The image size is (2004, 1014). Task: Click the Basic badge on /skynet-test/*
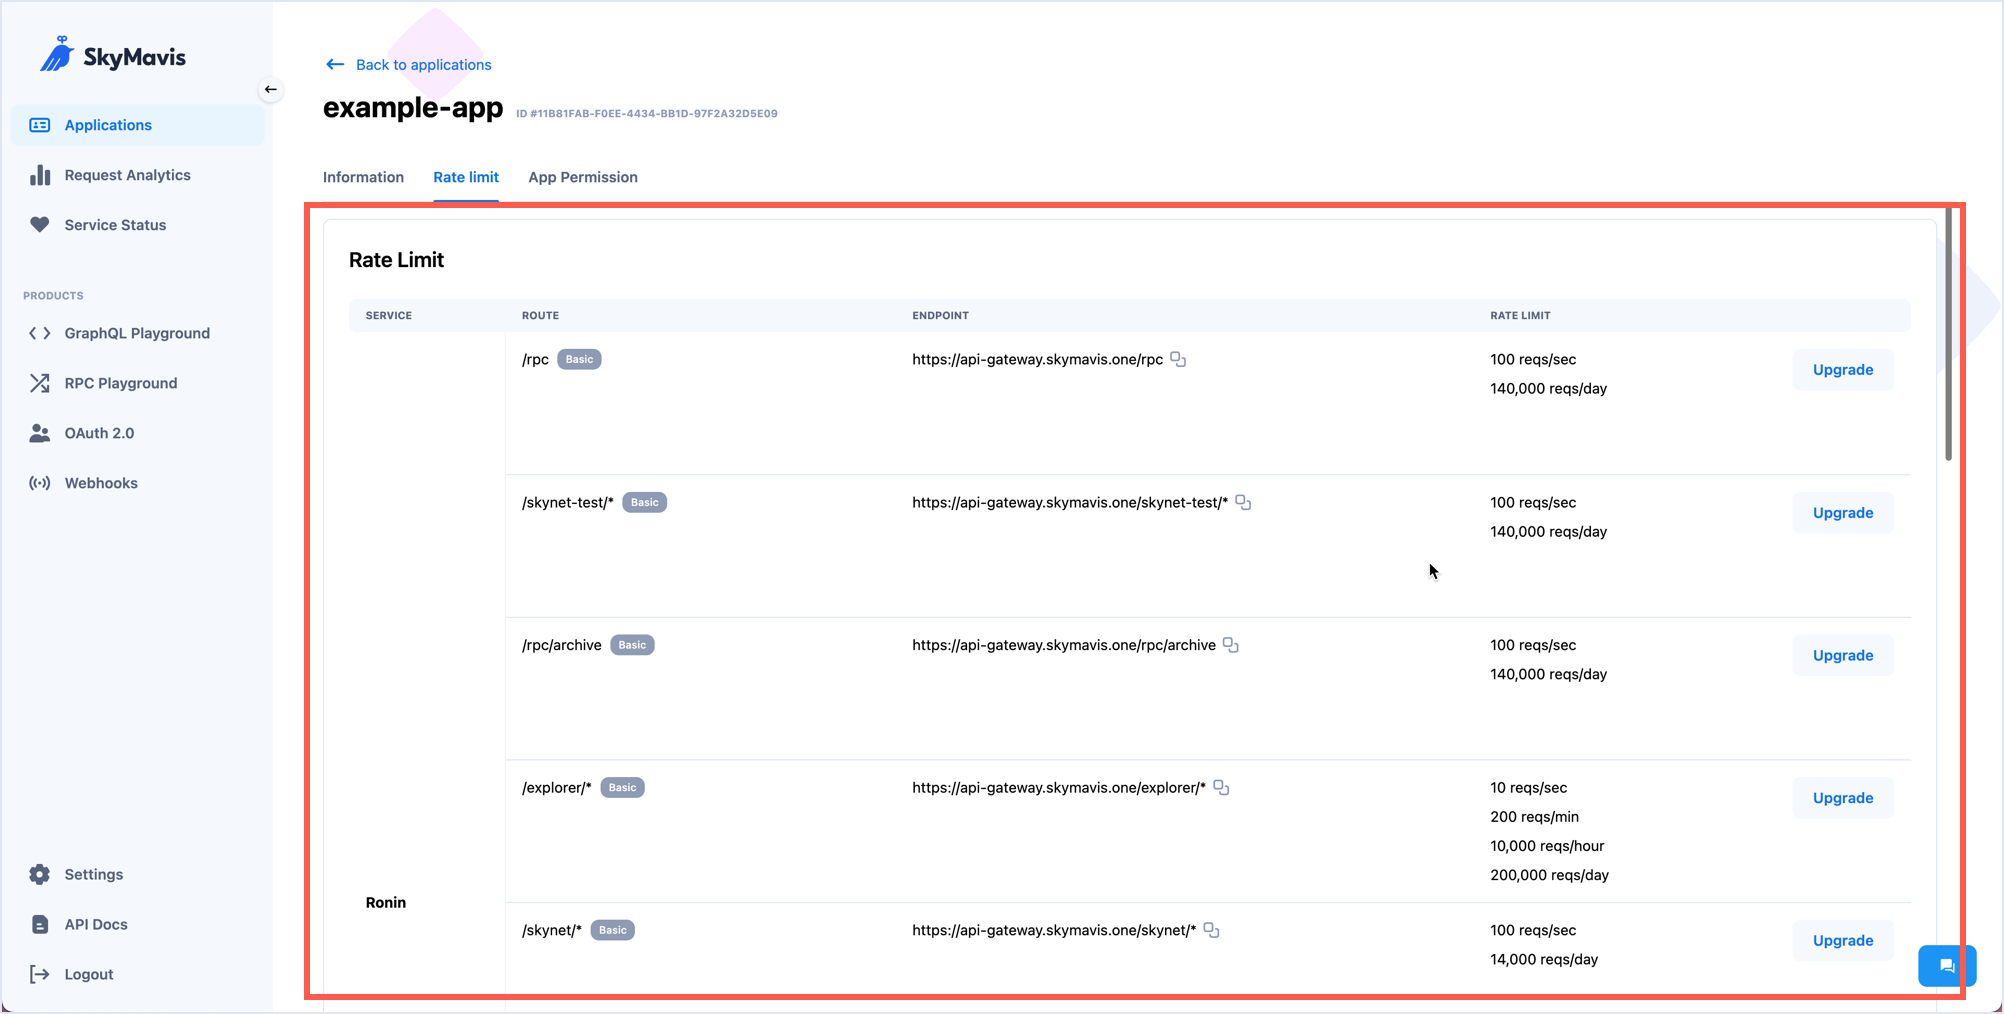click(x=644, y=502)
